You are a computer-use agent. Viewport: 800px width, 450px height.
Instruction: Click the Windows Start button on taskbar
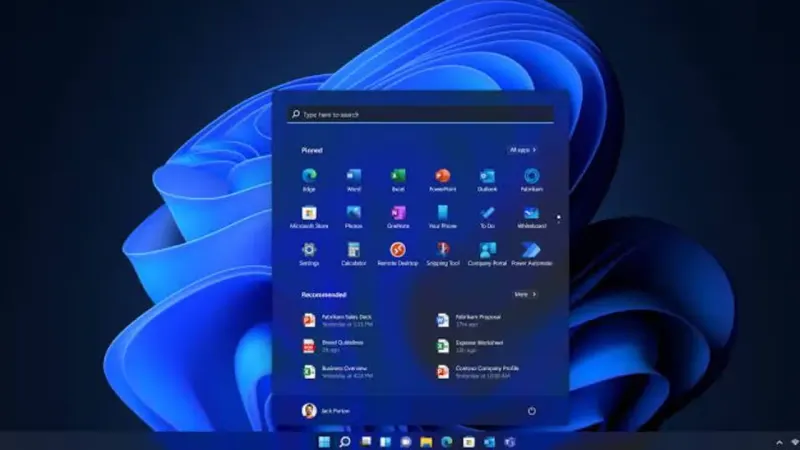[x=324, y=442]
